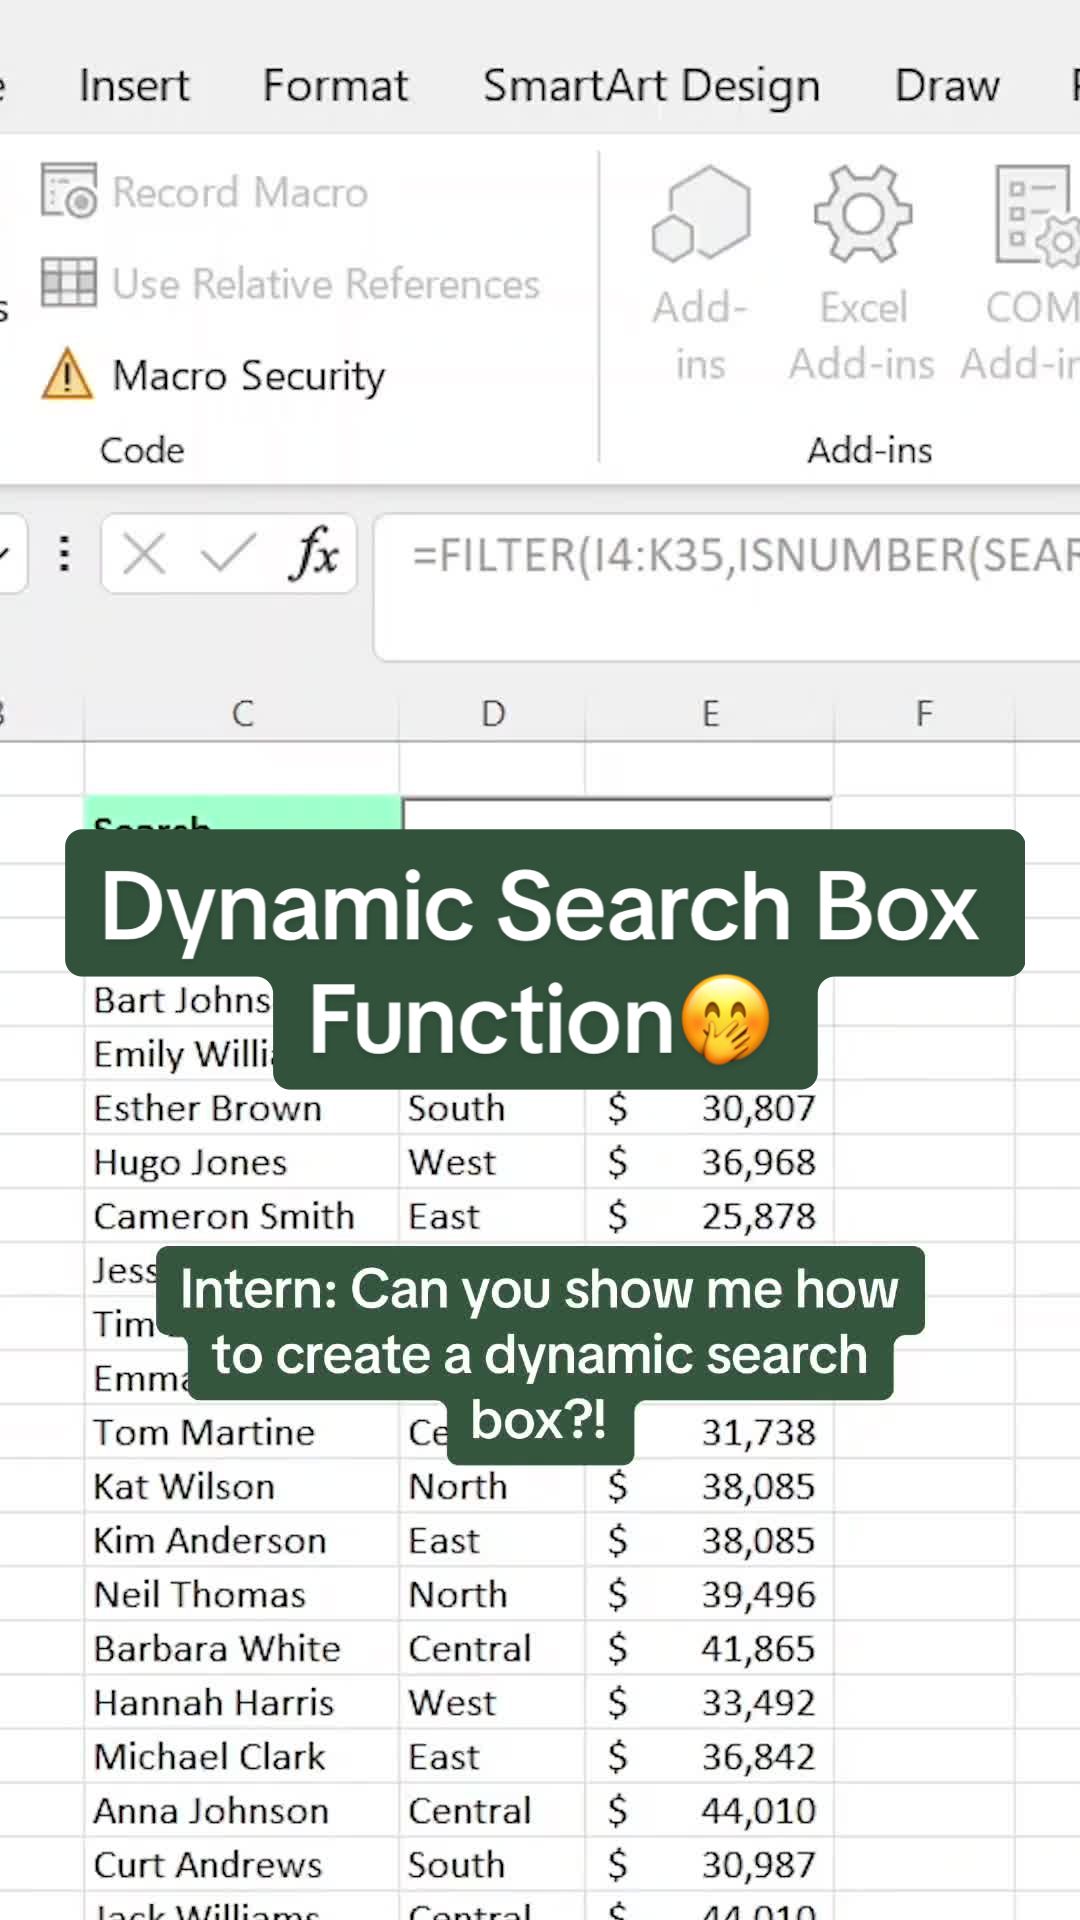Select the Curt Andrews cell
The height and width of the screenshot is (1920, 1080).
pyautogui.click(x=242, y=1864)
